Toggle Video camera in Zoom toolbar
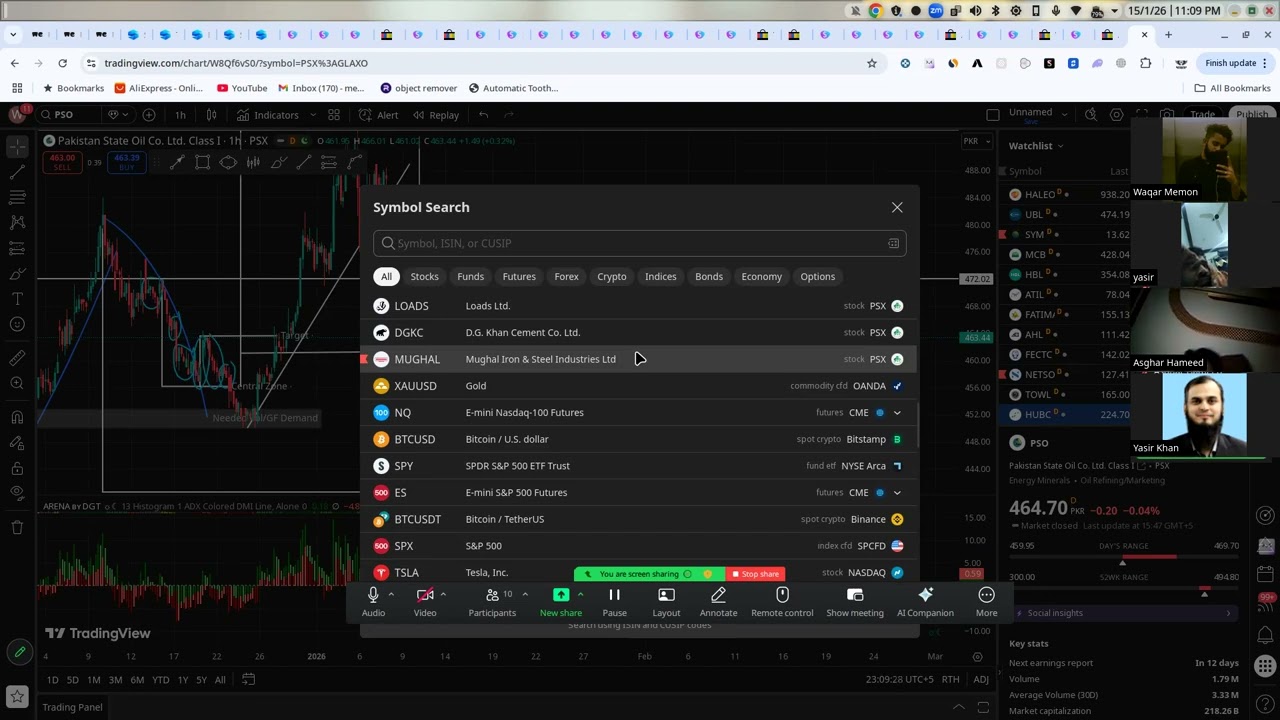This screenshot has width=1280, height=720. (x=425, y=602)
